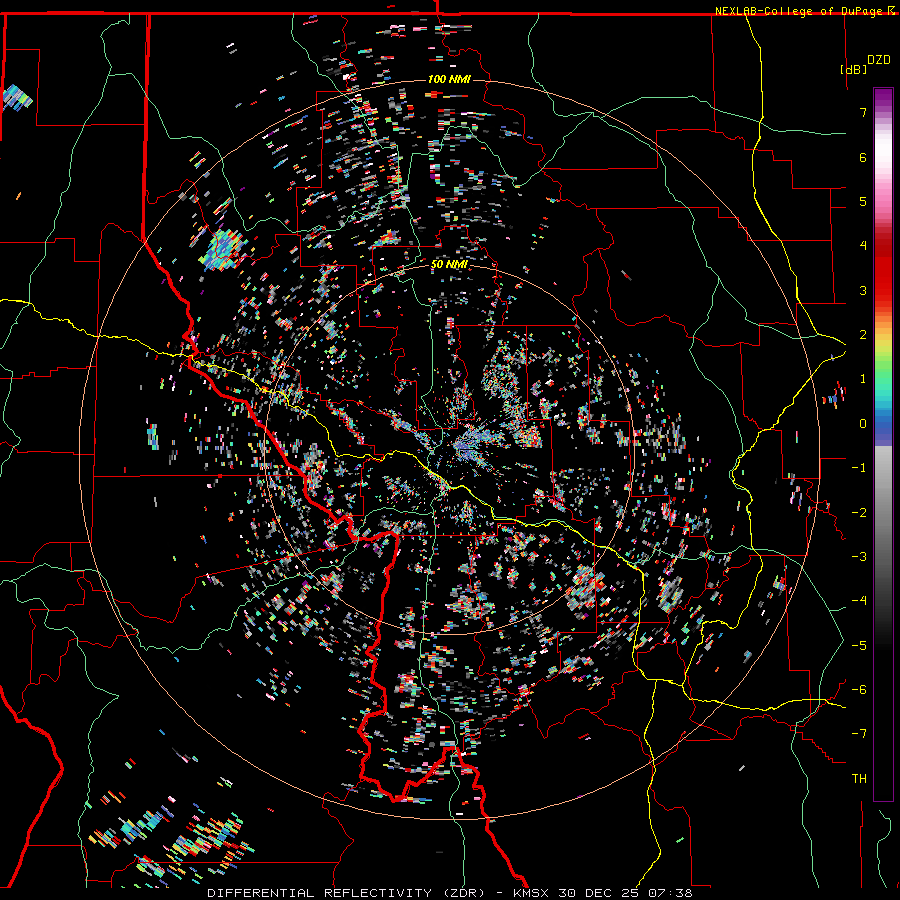Screen dimensions: 900x900
Task: Click the 07:38 timestamp
Action: (x=670, y=893)
